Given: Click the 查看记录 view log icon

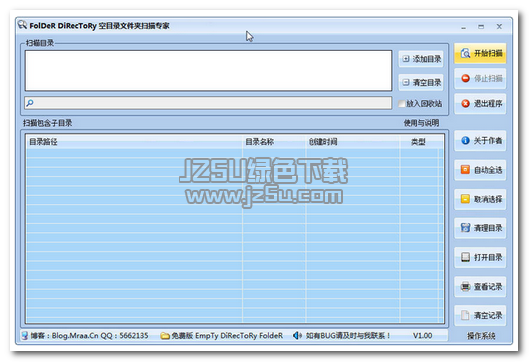Looking at the screenshot, I should 465,286.
